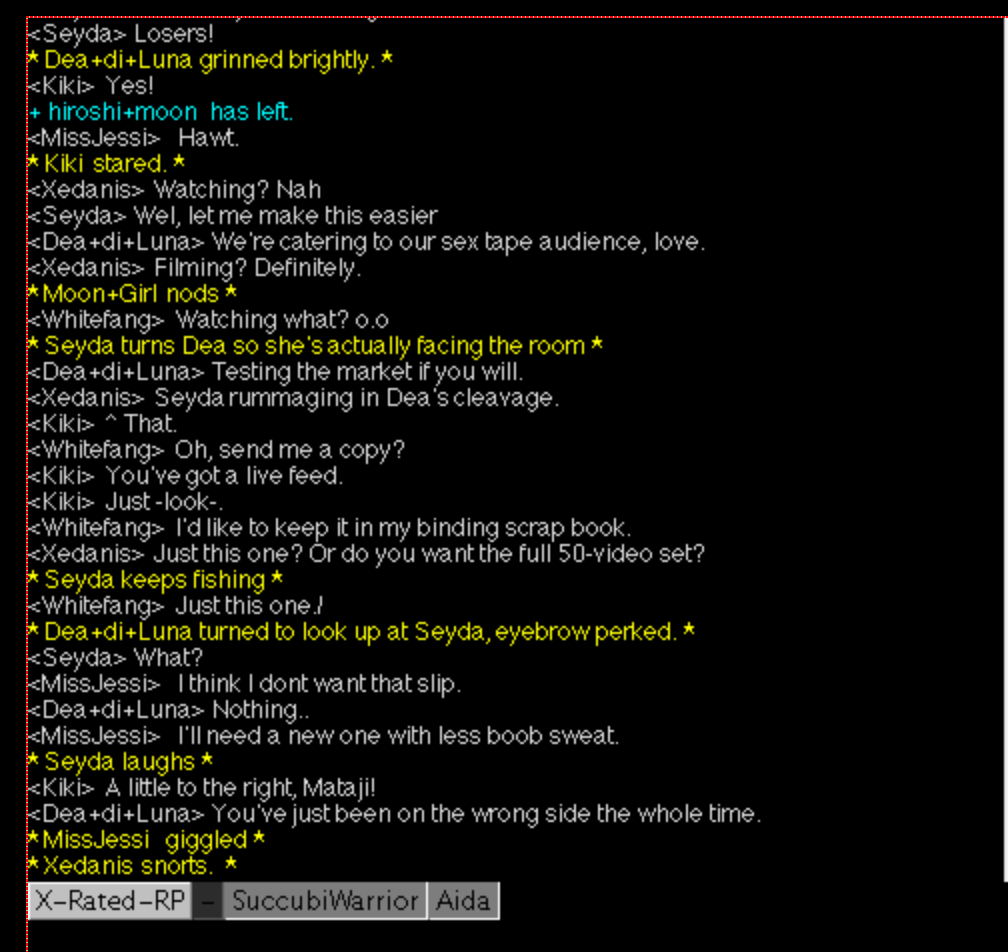Select the 'Moon+Girl nods' action line

point(133,294)
